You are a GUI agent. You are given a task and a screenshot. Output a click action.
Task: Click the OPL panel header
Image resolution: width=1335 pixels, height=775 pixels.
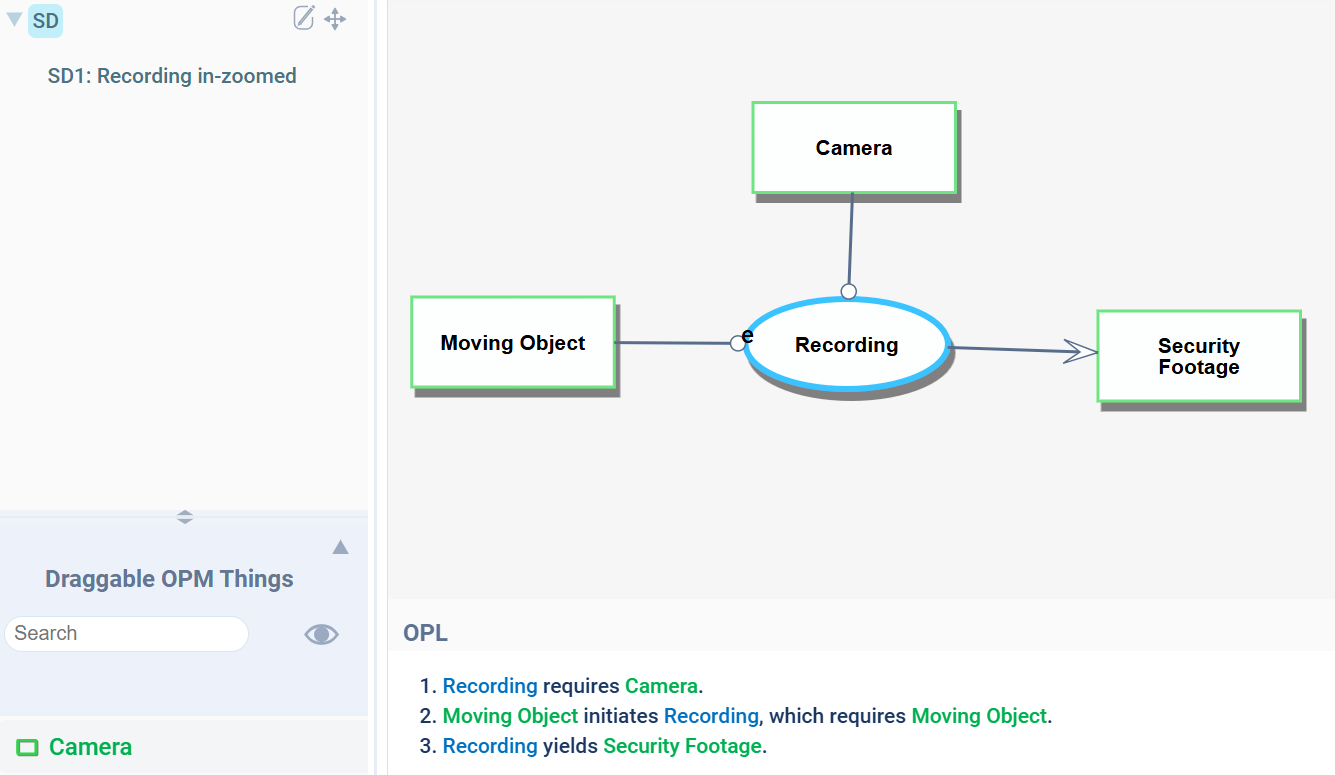(426, 633)
